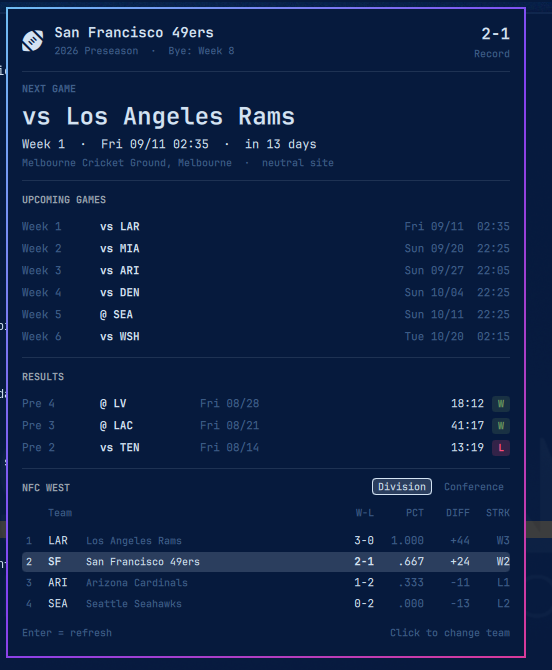Click the DIFF column header
Image resolution: width=552 pixels, height=670 pixels.
(x=458, y=513)
